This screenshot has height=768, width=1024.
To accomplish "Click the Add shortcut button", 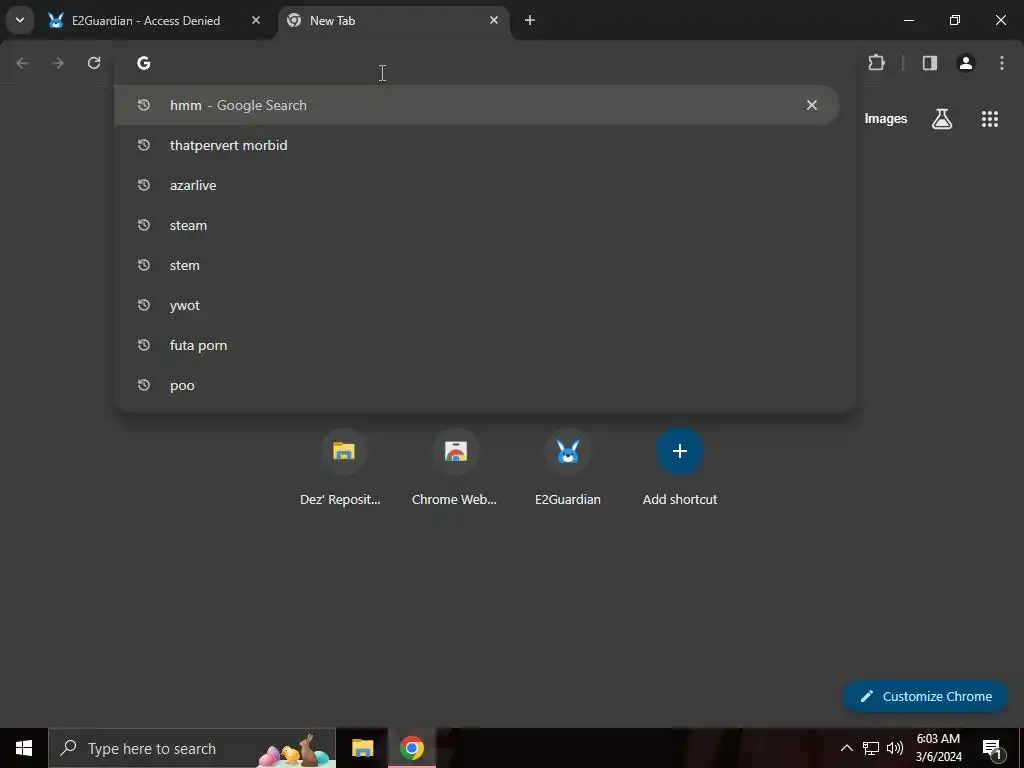I will coord(680,468).
